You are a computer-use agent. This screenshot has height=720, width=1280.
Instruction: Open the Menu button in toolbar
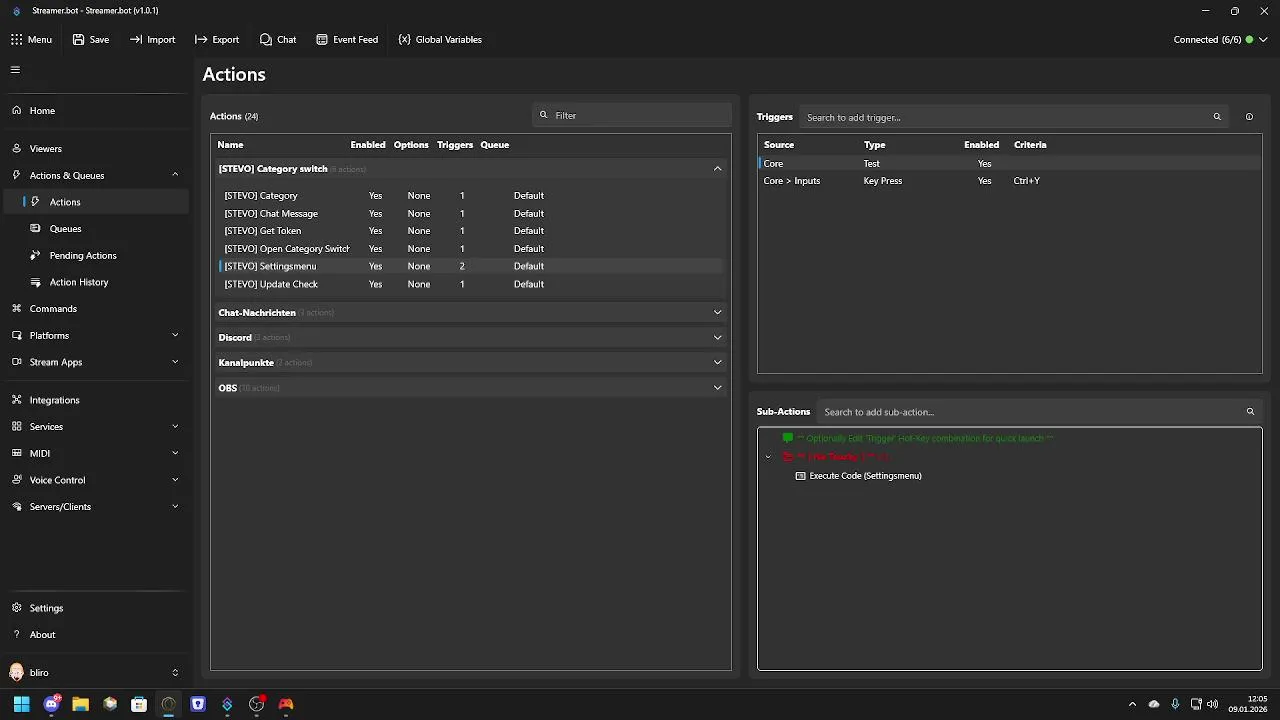[31, 40]
